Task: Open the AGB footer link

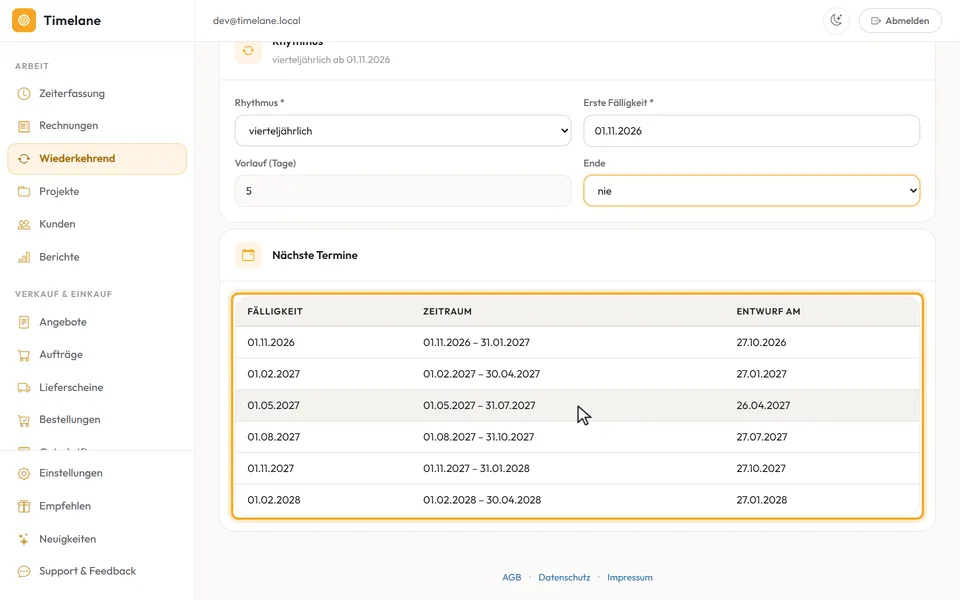Action: 511,577
